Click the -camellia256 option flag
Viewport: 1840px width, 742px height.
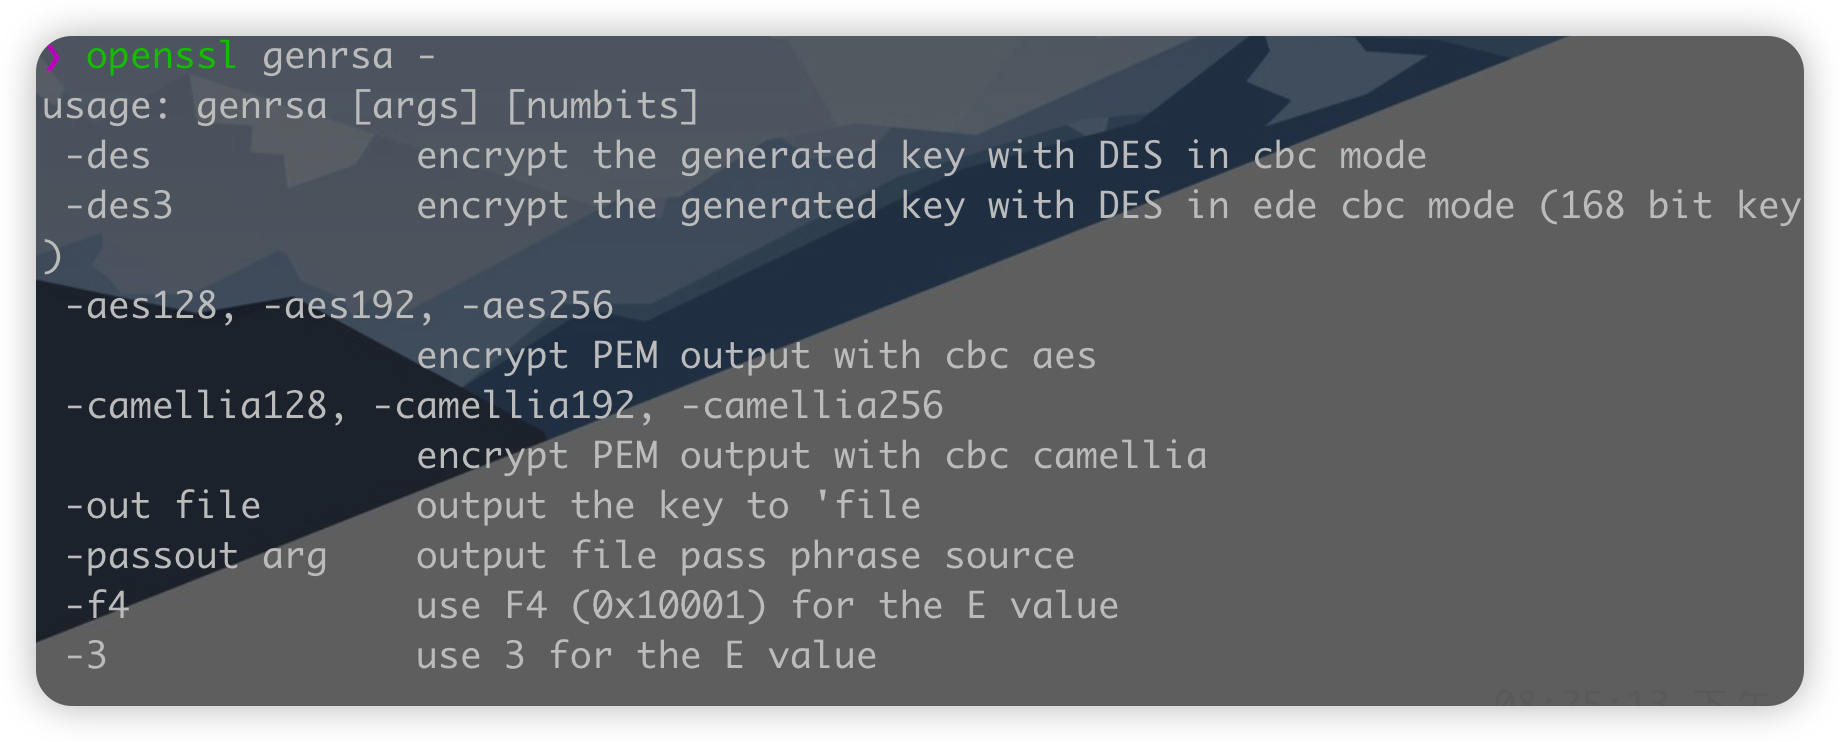coord(811,406)
